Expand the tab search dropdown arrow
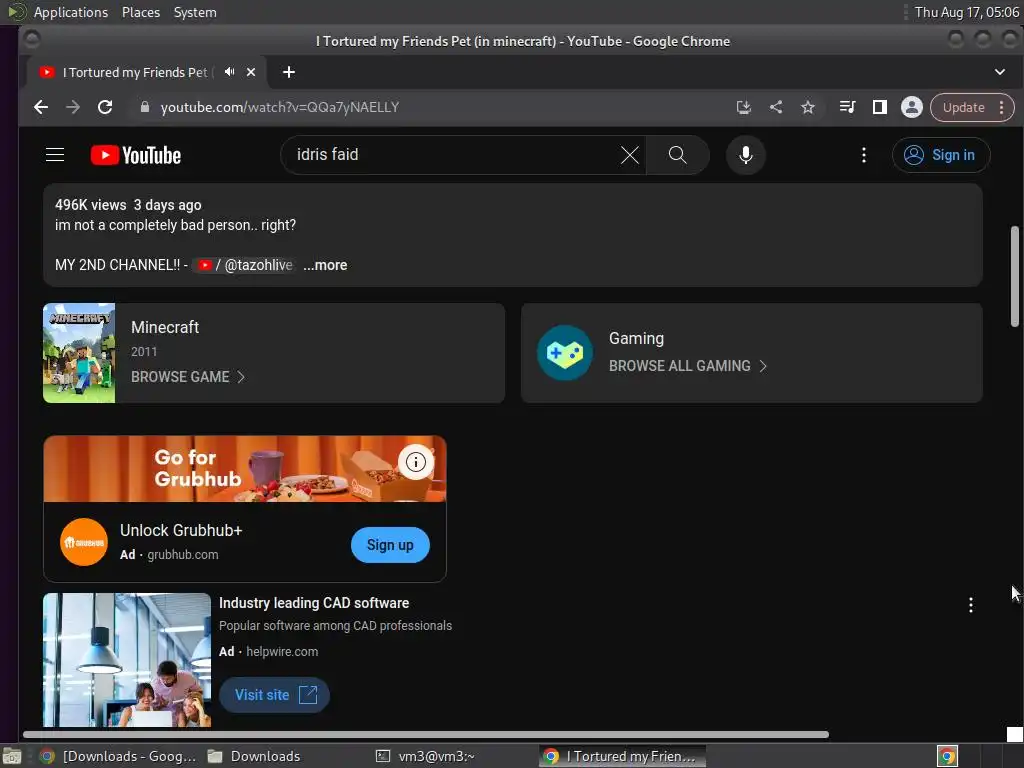The image size is (1024, 768). click(1000, 72)
